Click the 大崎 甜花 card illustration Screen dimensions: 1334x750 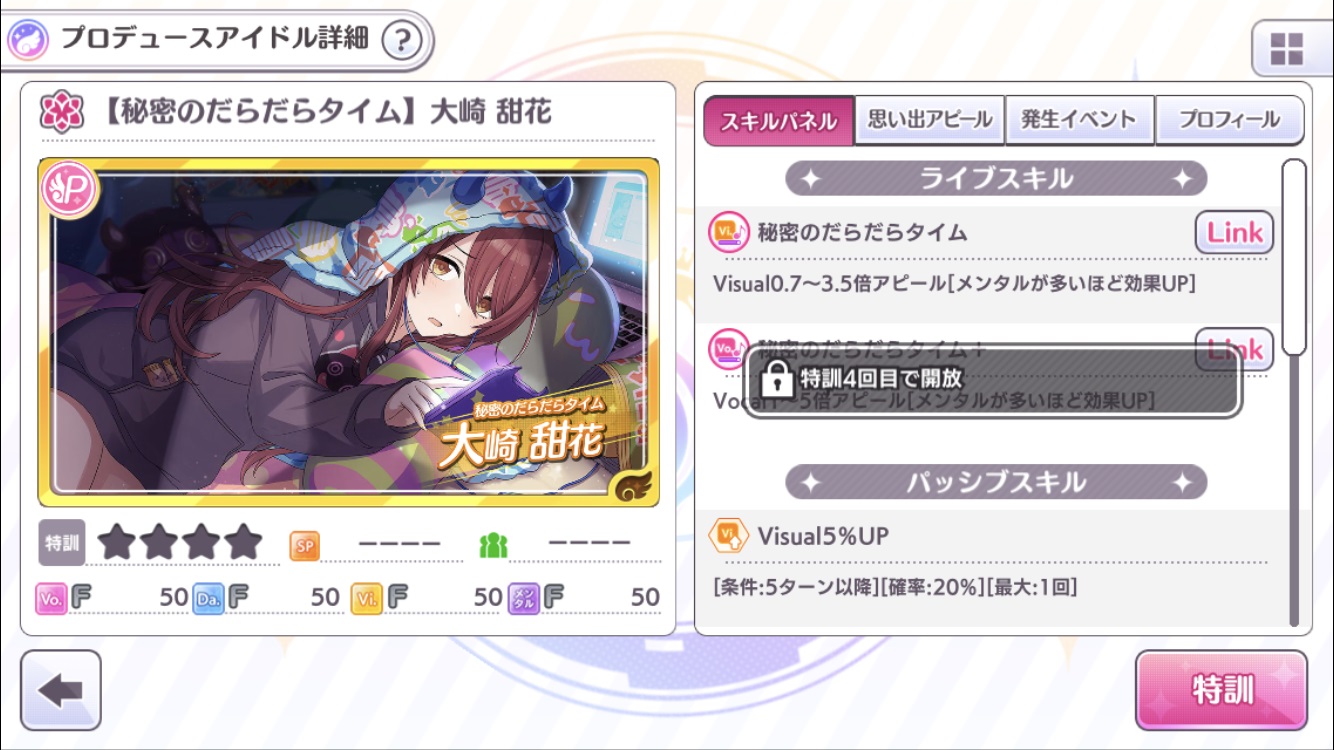pos(349,332)
